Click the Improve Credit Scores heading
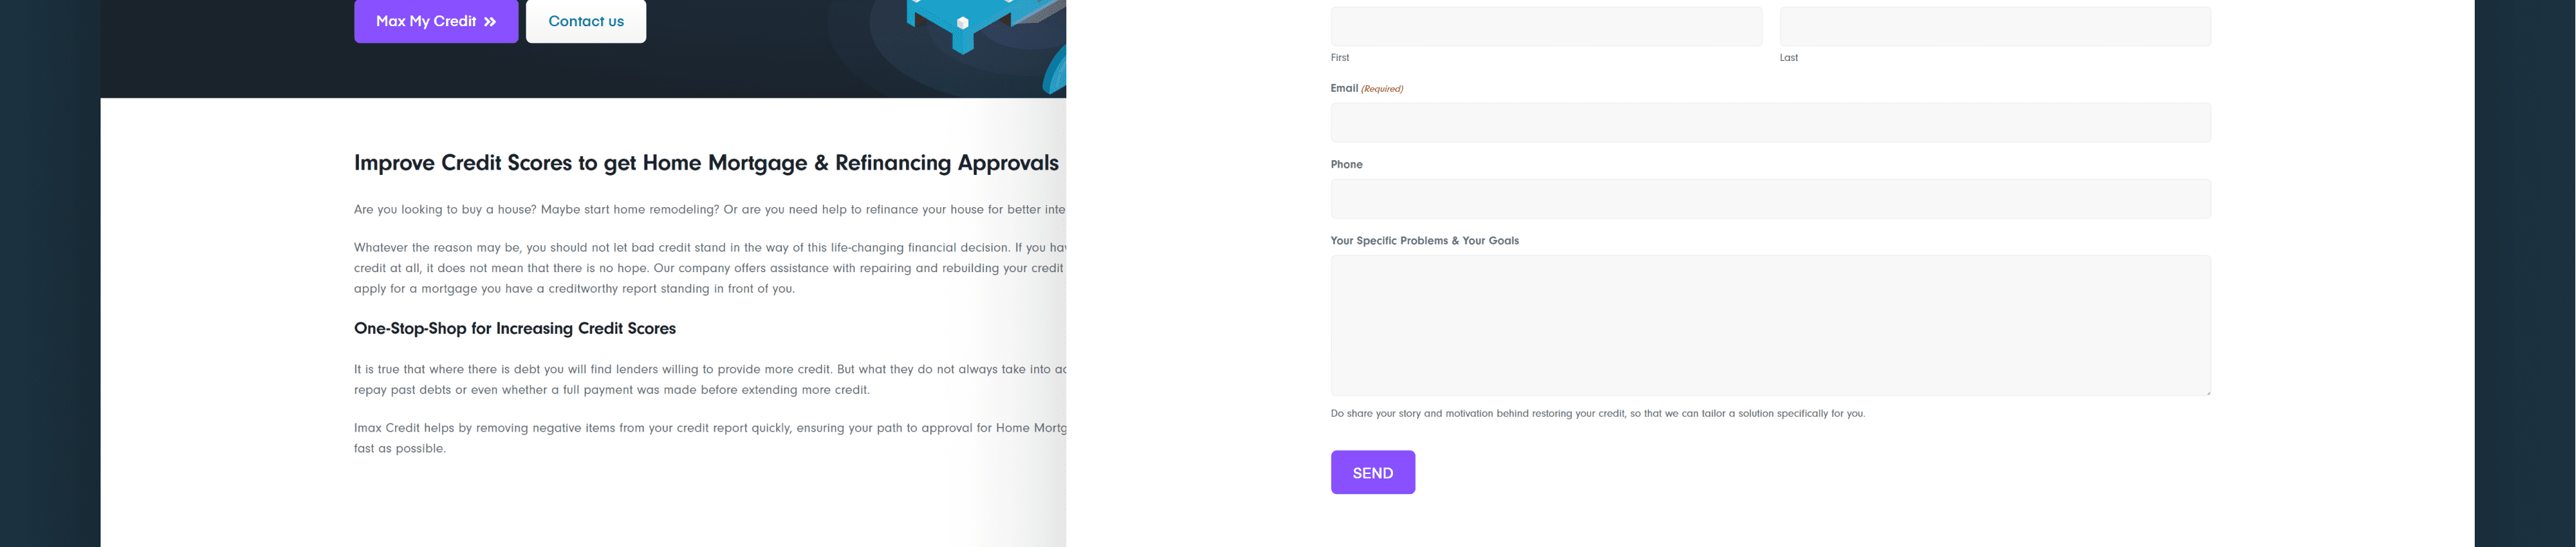 (x=706, y=163)
